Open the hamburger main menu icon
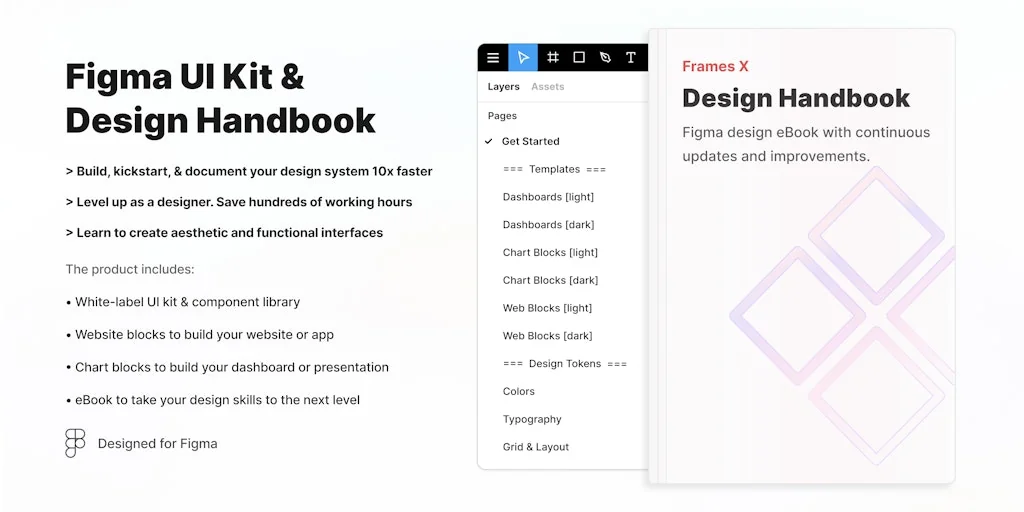This screenshot has height=512, width=1024. coord(493,57)
